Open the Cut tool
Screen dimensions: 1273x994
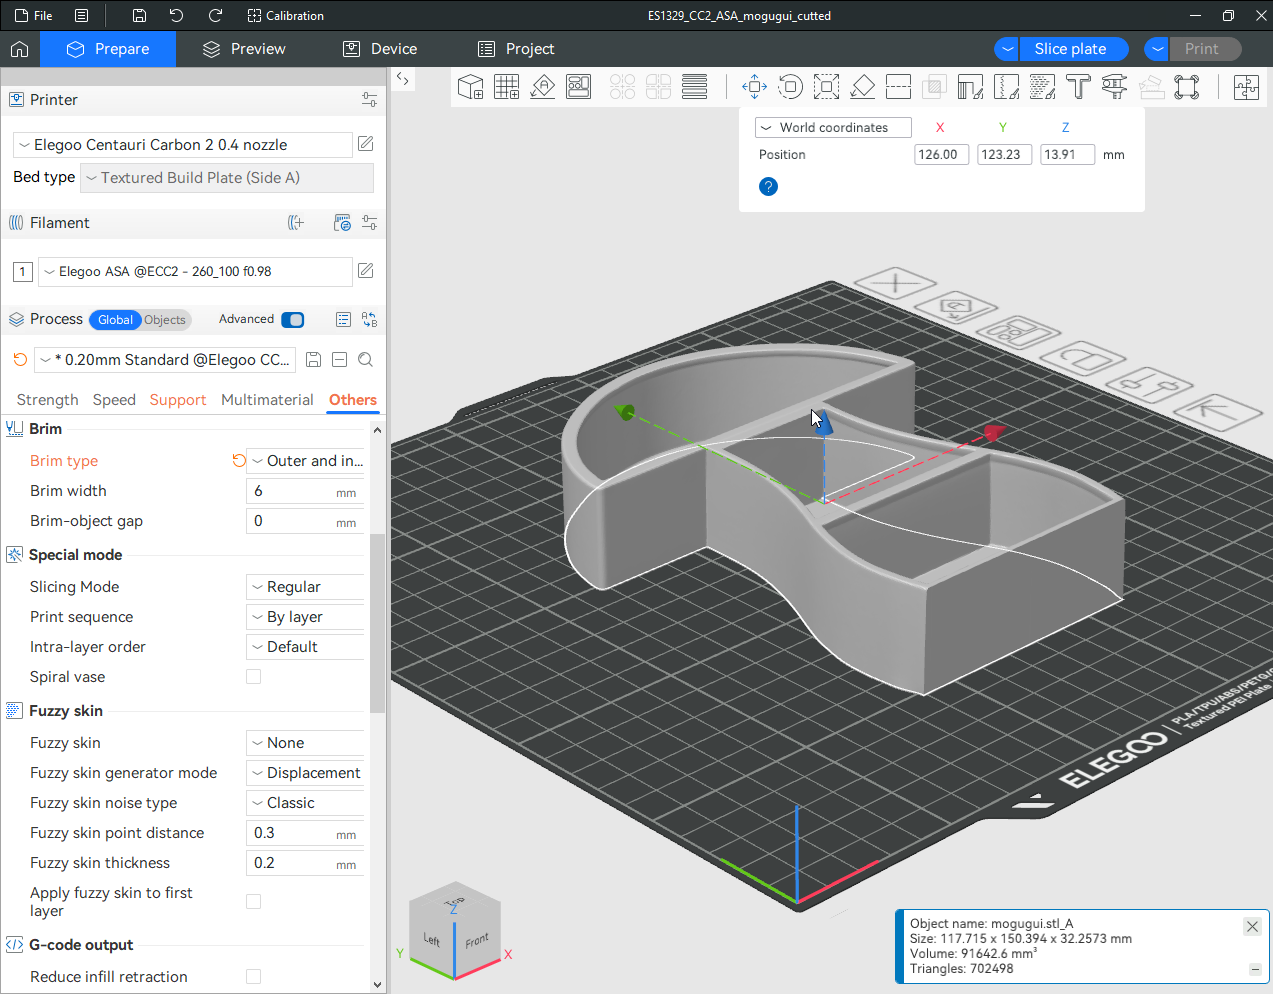coord(898,87)
